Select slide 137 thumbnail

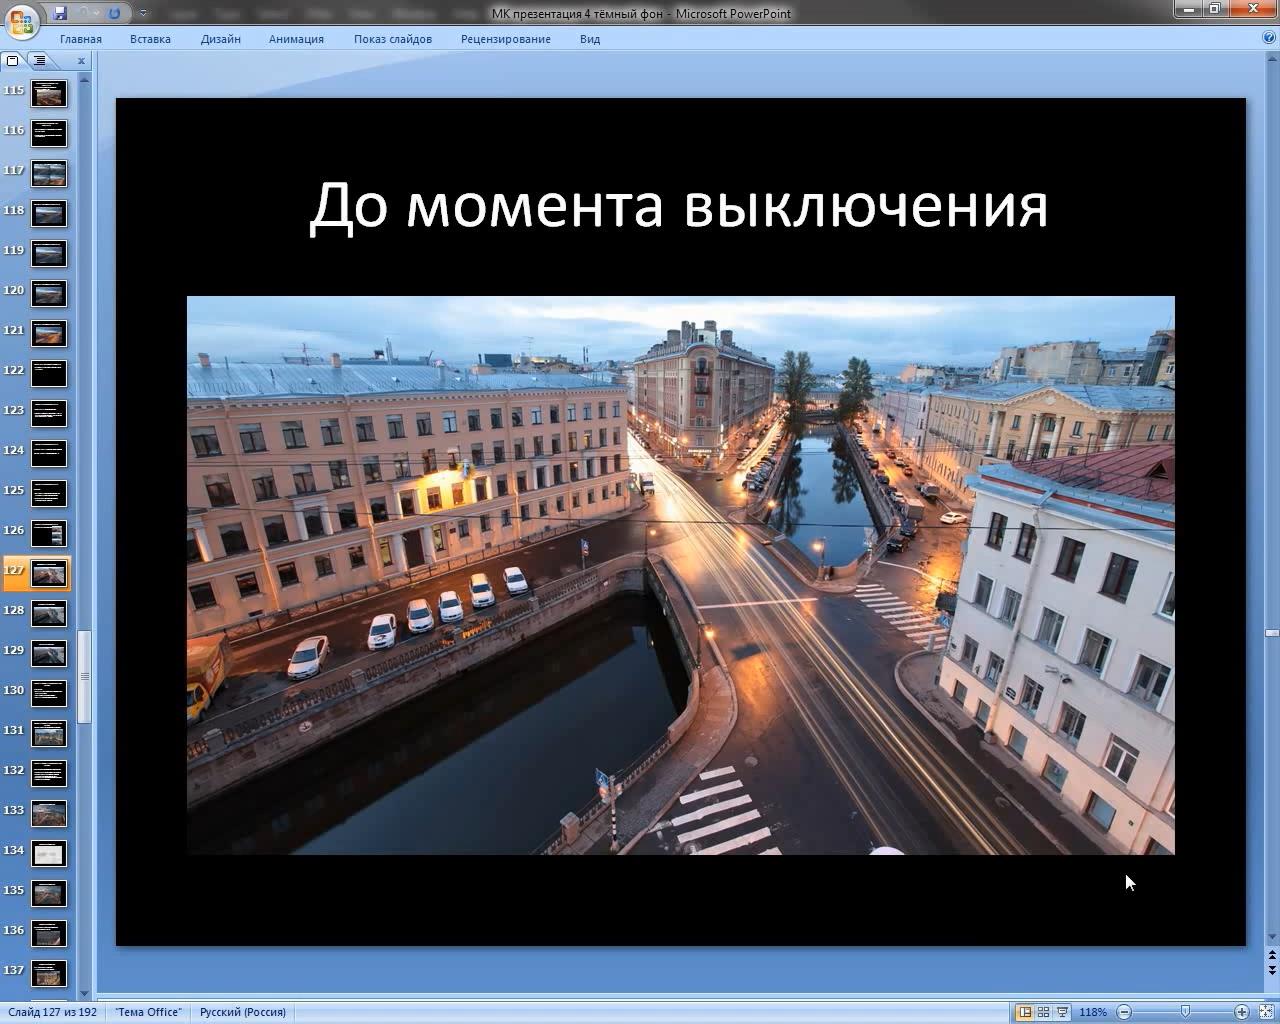click(49, 973)
